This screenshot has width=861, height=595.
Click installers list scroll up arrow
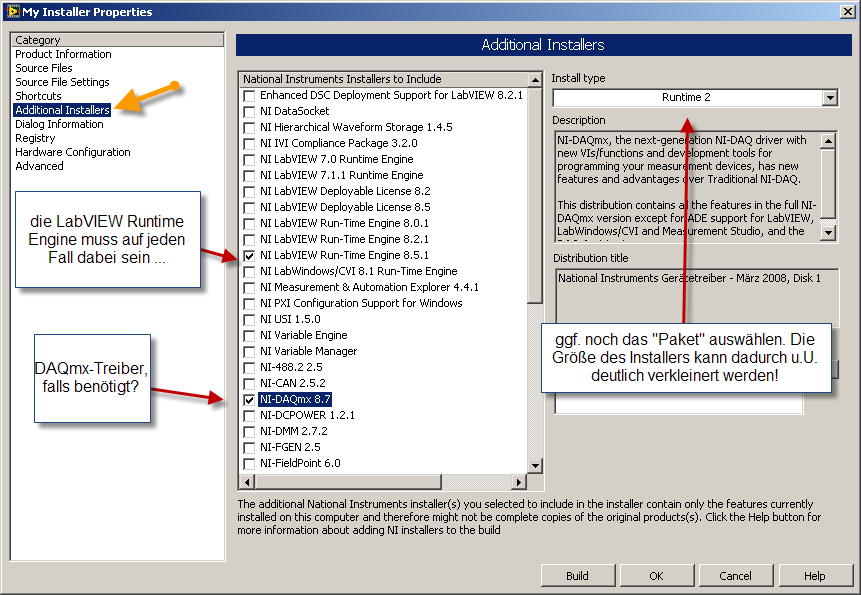535,80
